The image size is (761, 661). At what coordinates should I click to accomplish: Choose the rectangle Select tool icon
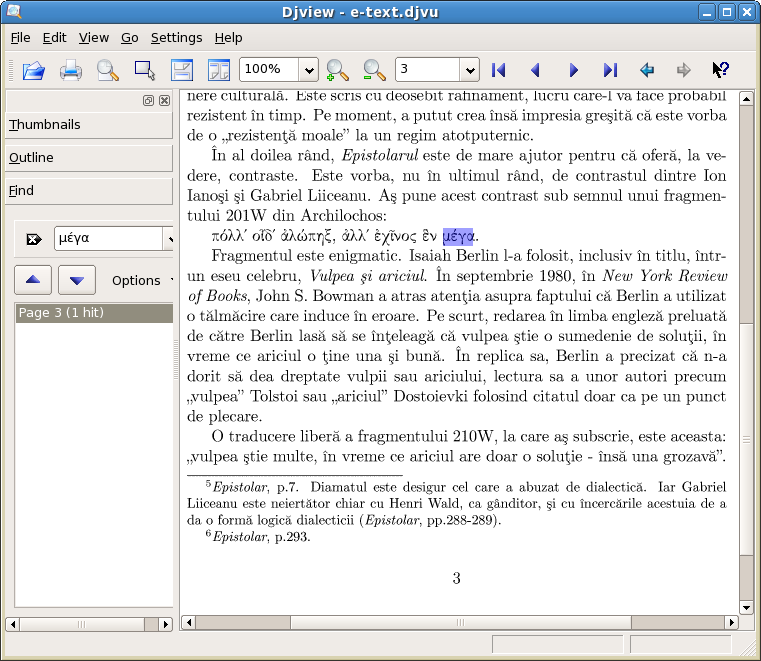pyautogui.click(x=145, y=70)
